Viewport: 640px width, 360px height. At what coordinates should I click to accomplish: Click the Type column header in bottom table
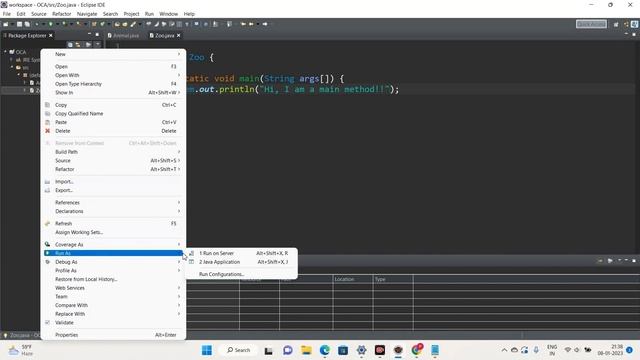click(393, 279)
